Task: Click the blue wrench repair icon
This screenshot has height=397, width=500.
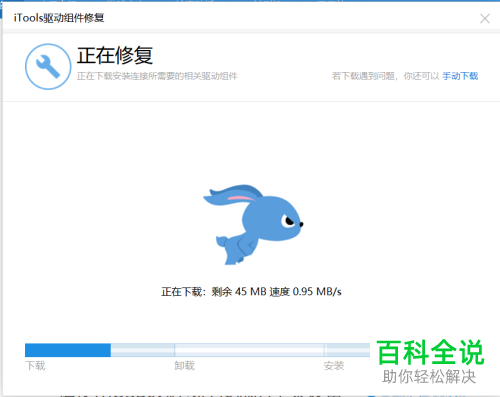Action: coord(48,67)
